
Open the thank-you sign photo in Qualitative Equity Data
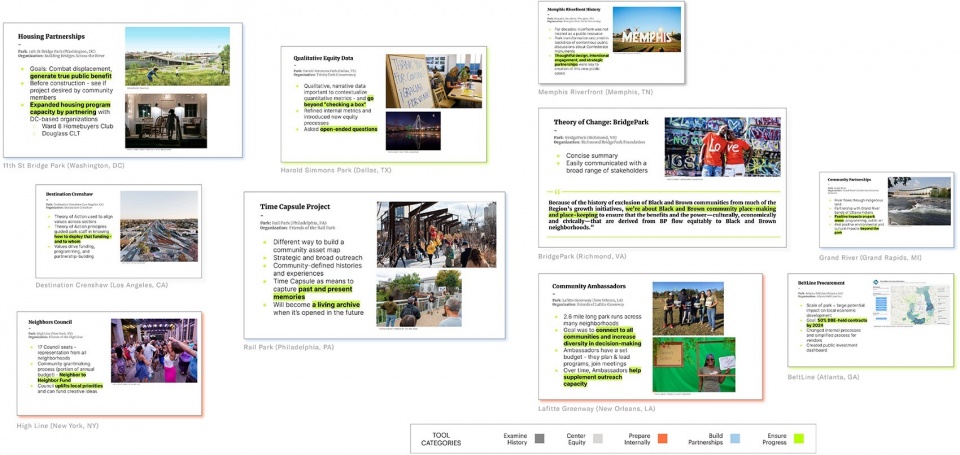coord(434,81)
